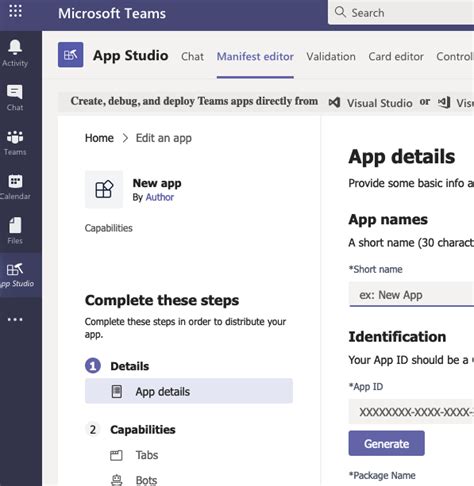Click the Visual Studio Code logo icon
474x486 pixels.
(444, 102)
